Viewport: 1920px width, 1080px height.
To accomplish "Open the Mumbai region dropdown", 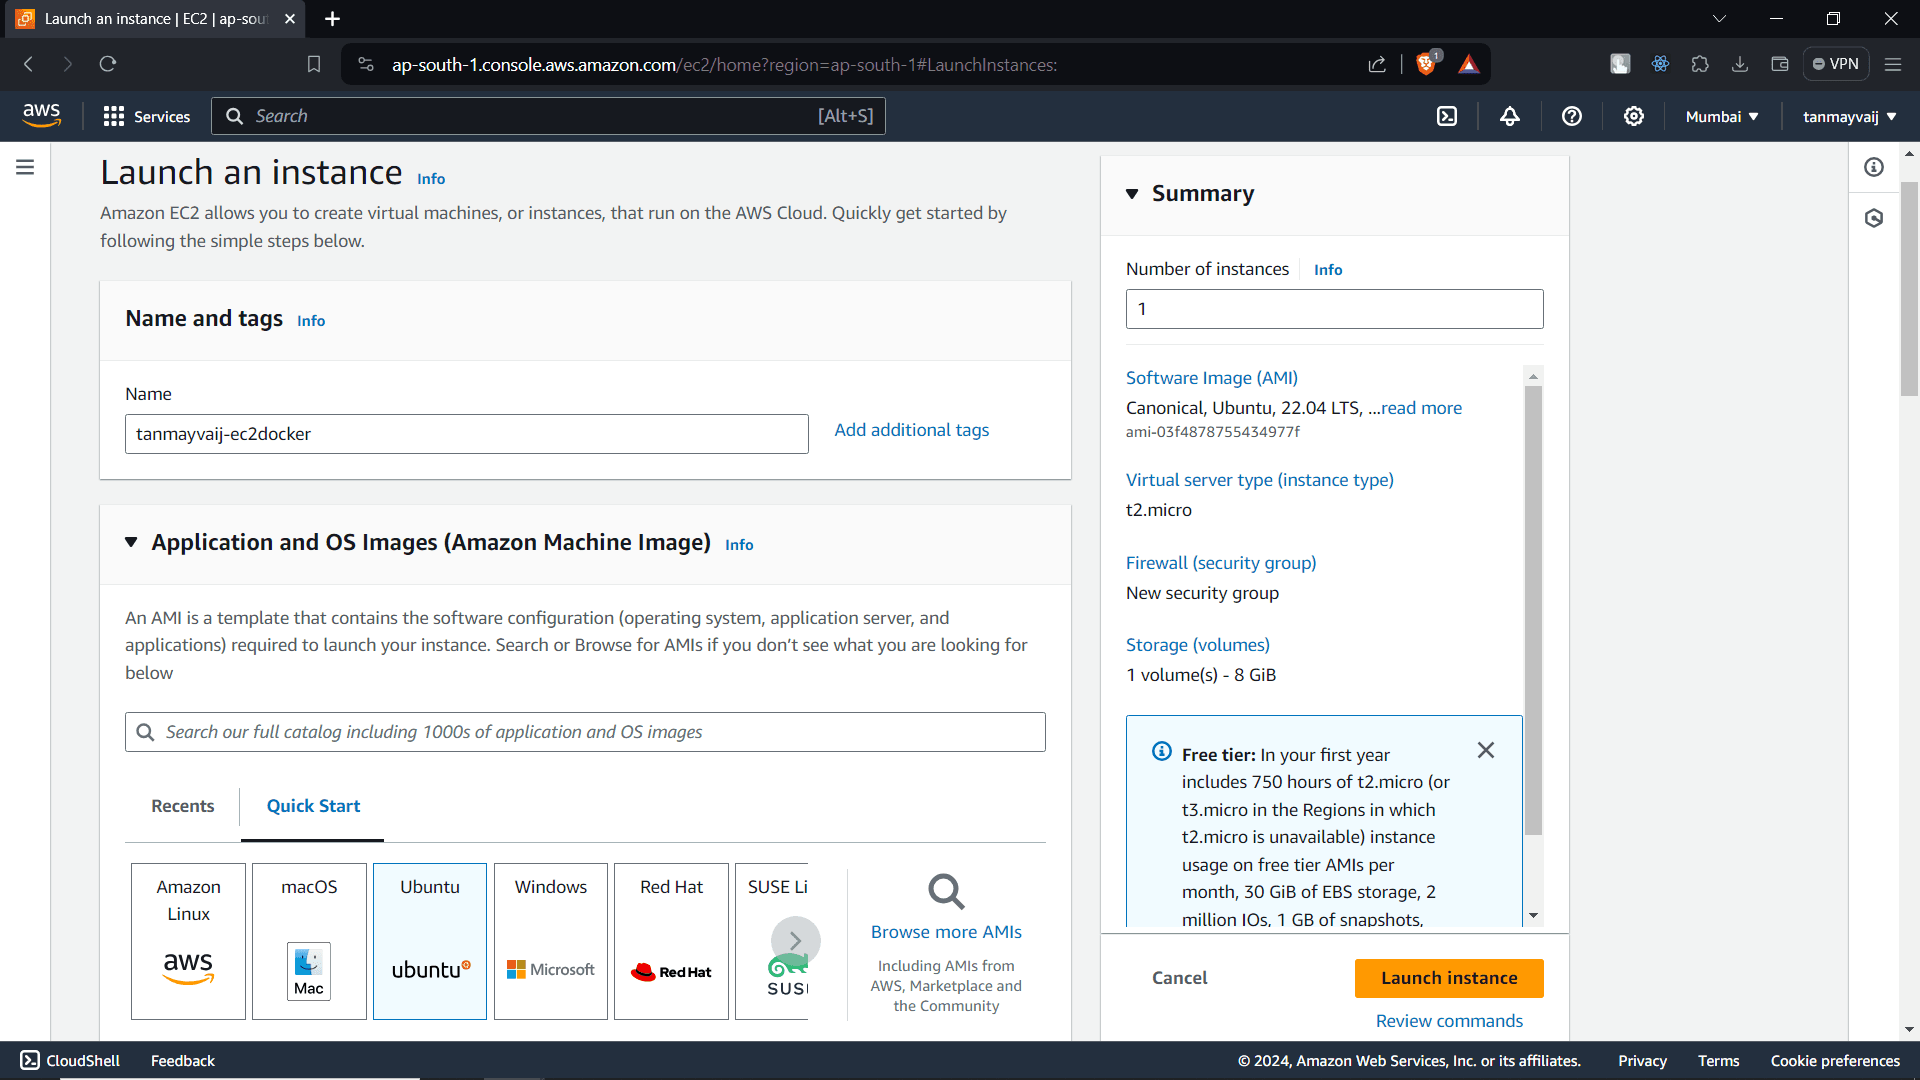I will 1720,116.
